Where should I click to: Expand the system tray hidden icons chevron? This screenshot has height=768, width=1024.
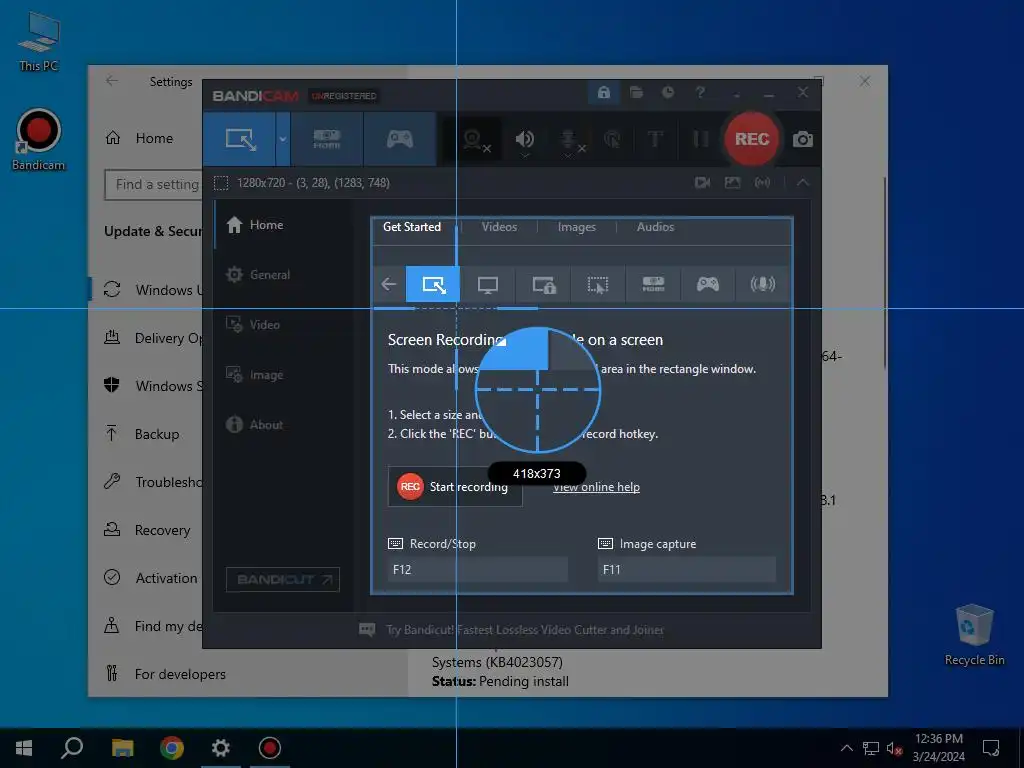coord(846,748)
